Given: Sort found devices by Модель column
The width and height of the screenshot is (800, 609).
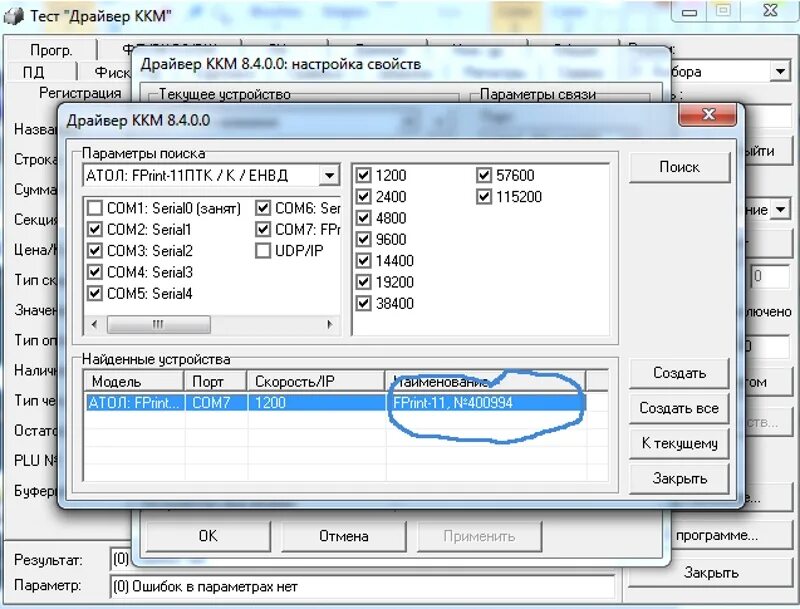Looking at the screenshot, I should [134, 382].
